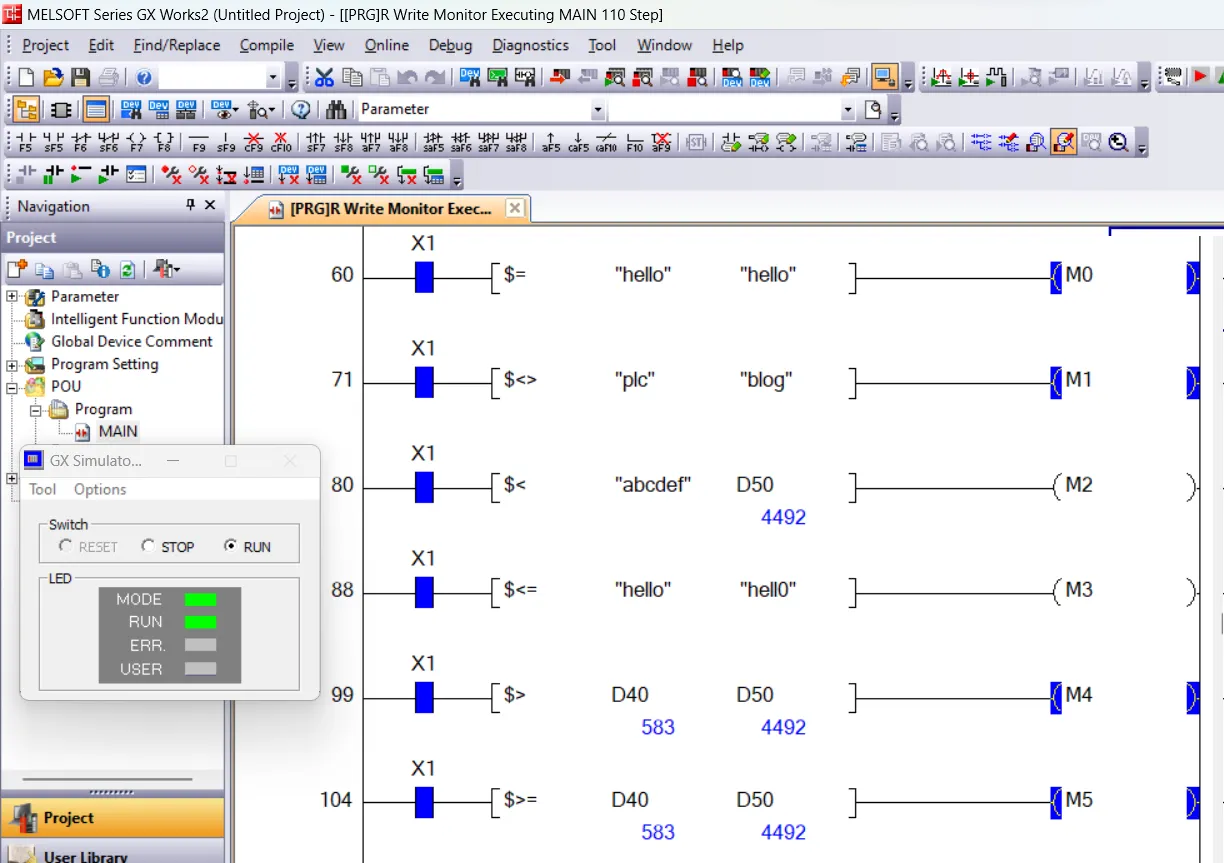Screen dimensions: 1224x863
Task: Click New Data icon in Project toolbar
Action: point(17,269)
